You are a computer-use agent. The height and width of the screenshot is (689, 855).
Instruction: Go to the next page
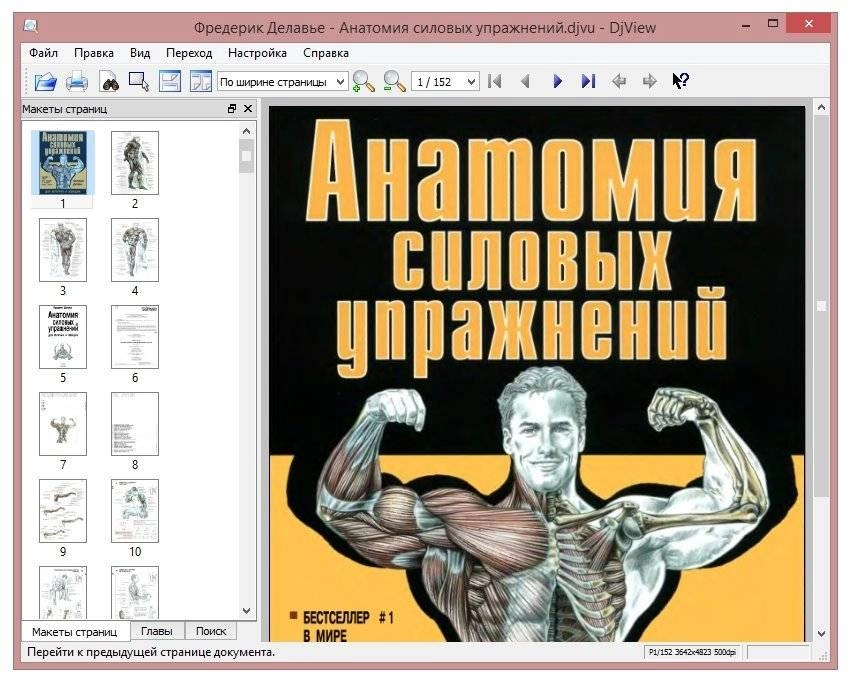coord(557,82)
